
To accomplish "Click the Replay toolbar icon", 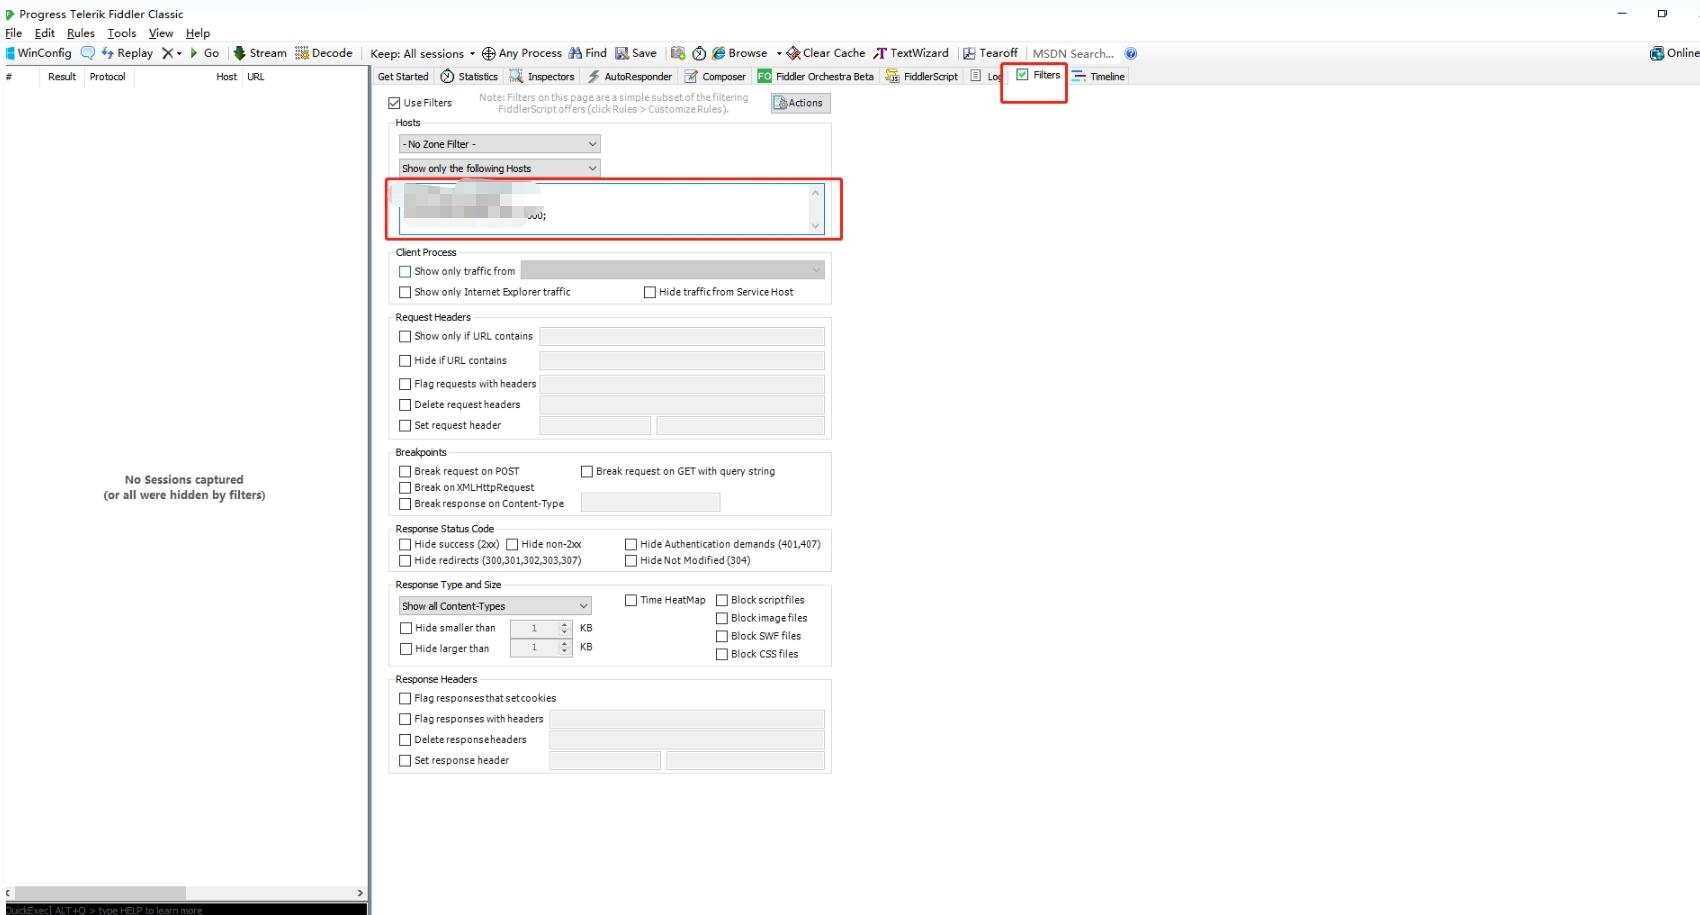I will [x=108, y=53].
